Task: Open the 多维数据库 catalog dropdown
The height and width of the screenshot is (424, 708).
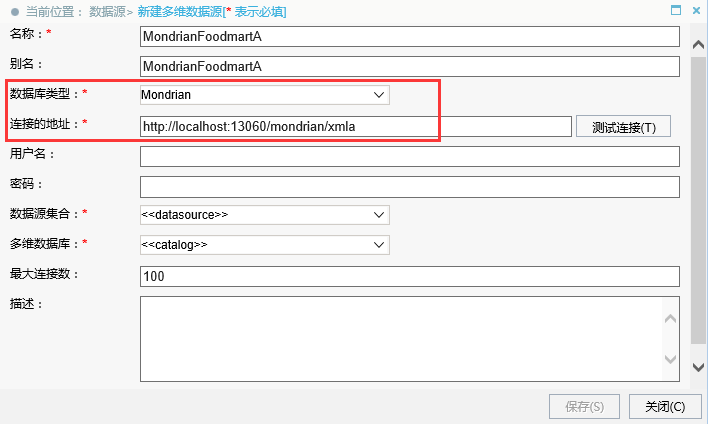Action: (x=265, y=245)
